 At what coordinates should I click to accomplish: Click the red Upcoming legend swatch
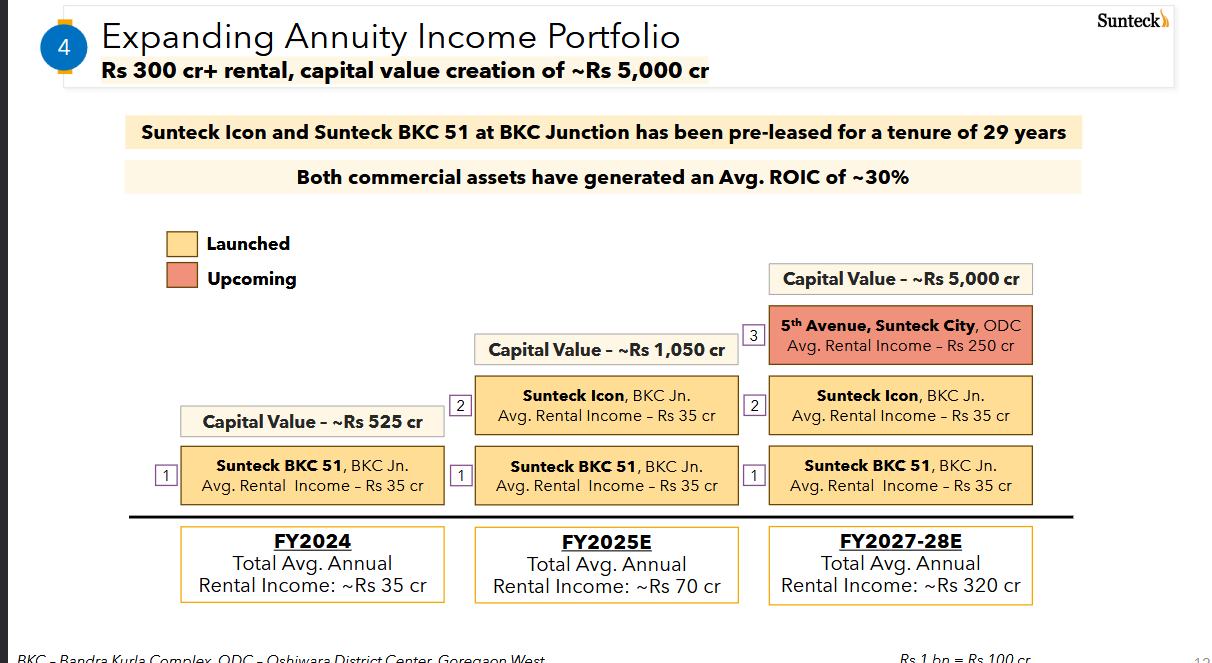182,275
